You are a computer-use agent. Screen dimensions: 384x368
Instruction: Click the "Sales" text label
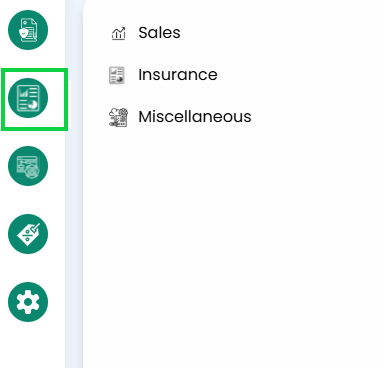tap(159, 33)
